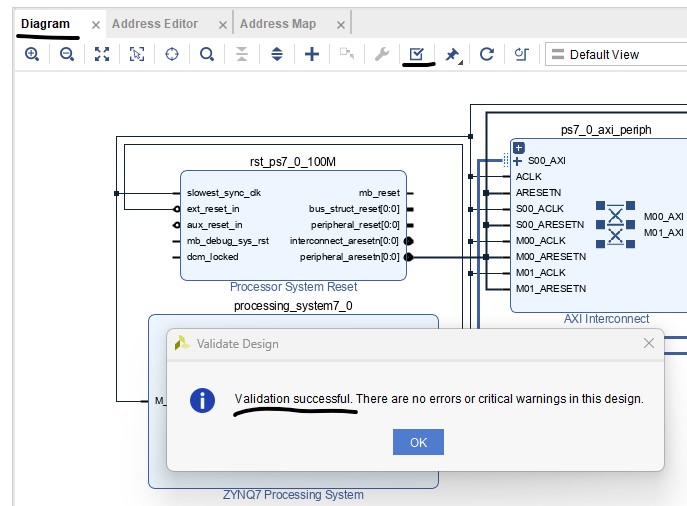Click the Expand All arrows icon
The height and width of the screenshot is (506, 687).
coord(277,54)
